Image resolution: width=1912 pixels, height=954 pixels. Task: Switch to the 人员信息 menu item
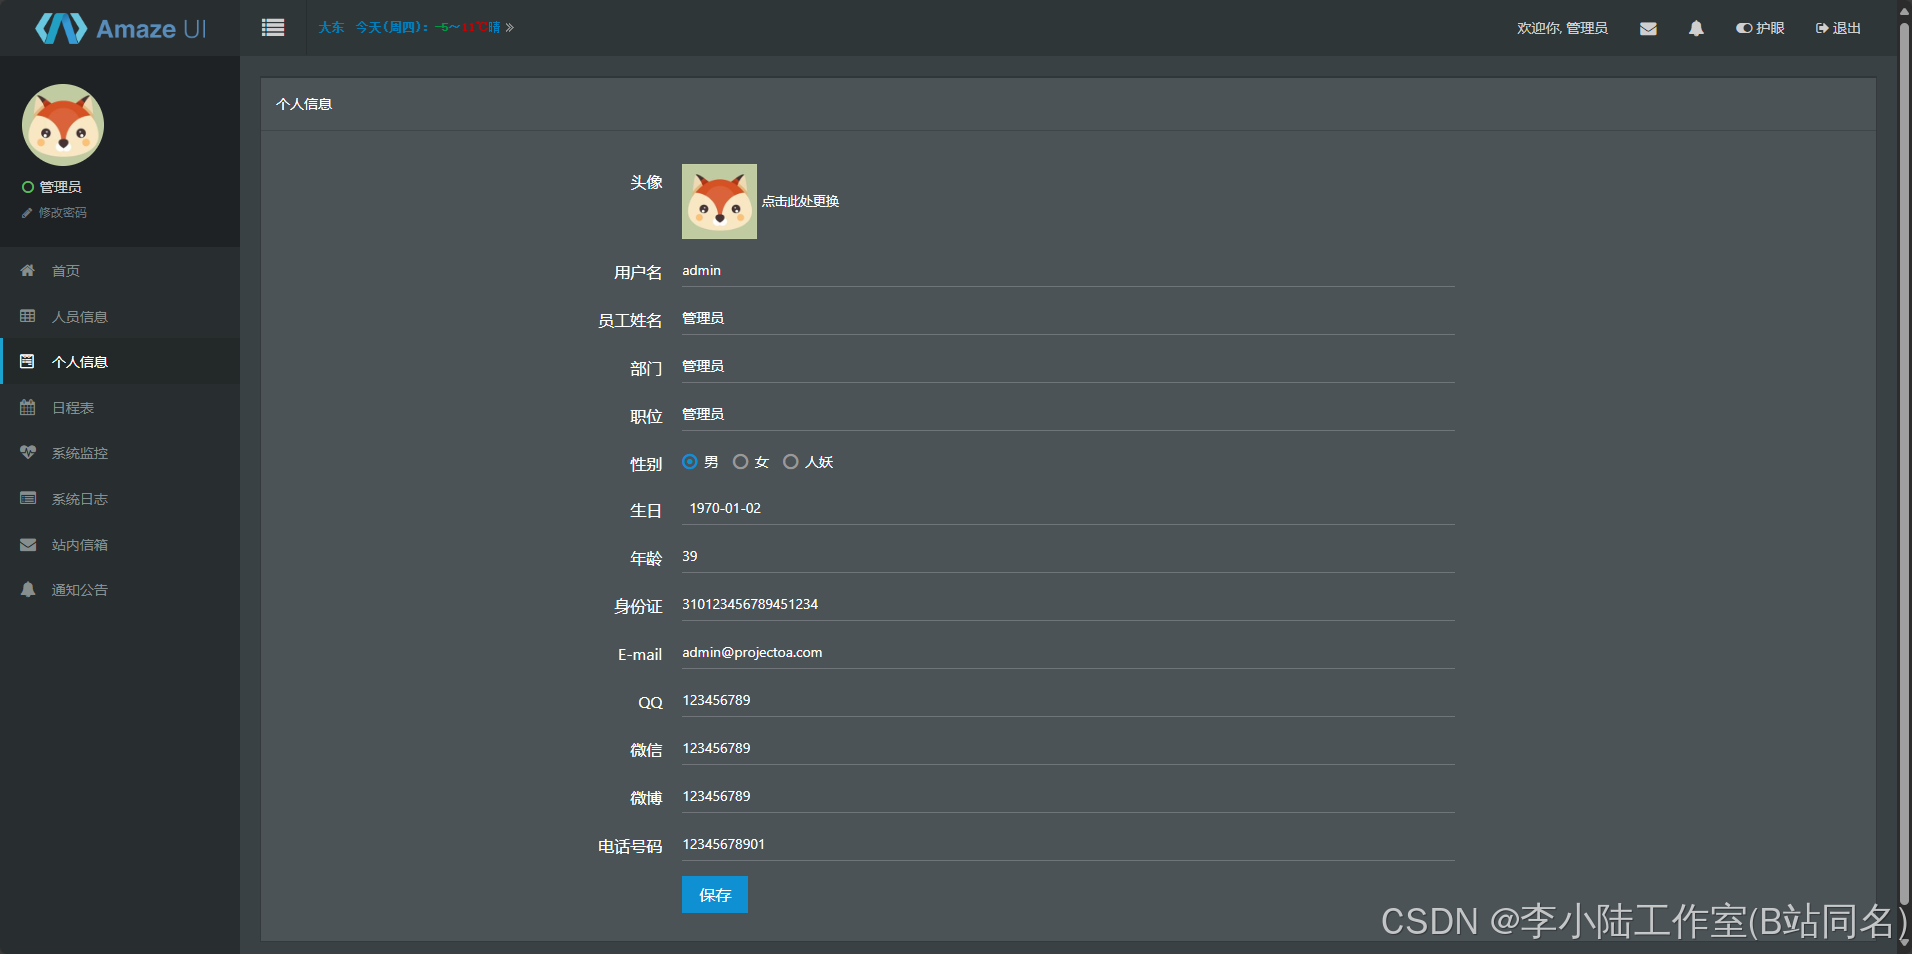pyautogui.click(x=79, y=316)
